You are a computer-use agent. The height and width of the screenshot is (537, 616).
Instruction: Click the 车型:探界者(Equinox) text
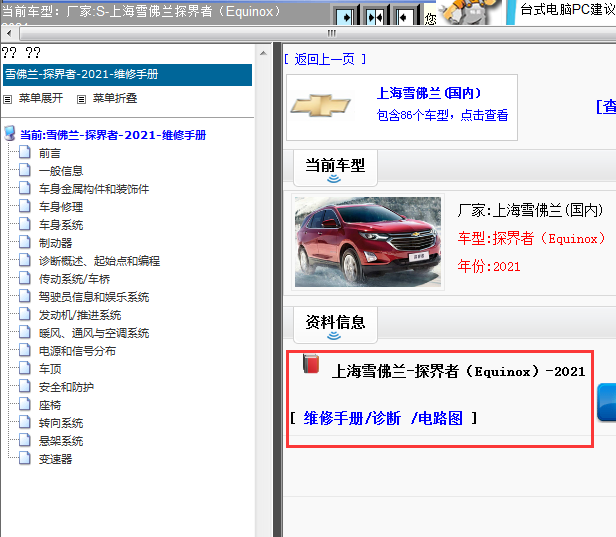click(532, 238)
